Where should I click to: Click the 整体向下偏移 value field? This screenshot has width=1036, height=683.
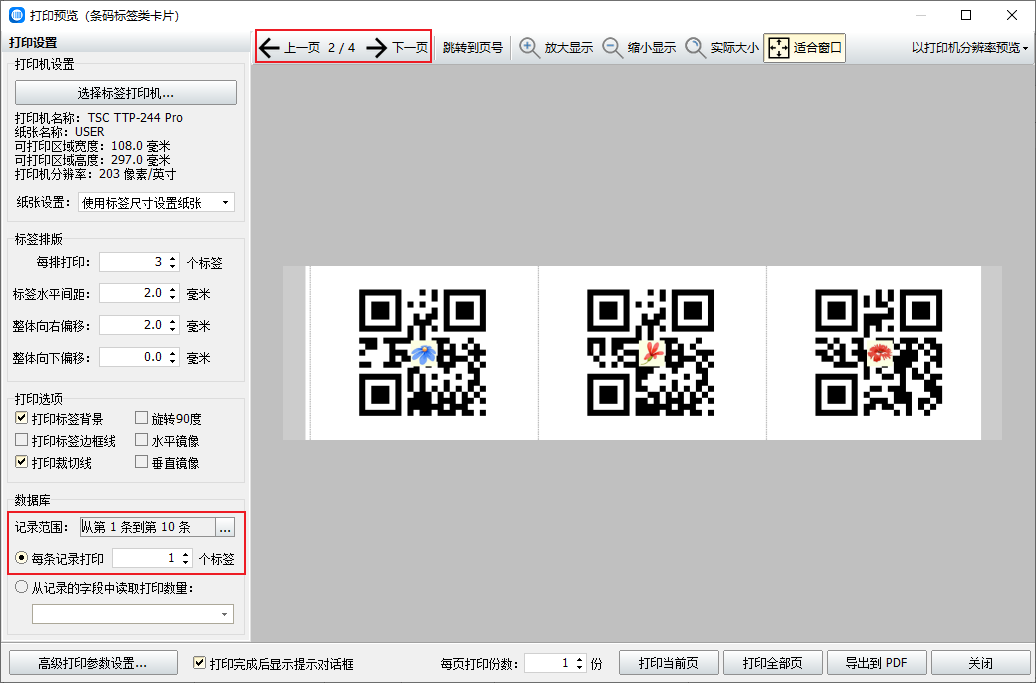click(x=132, y=357)
